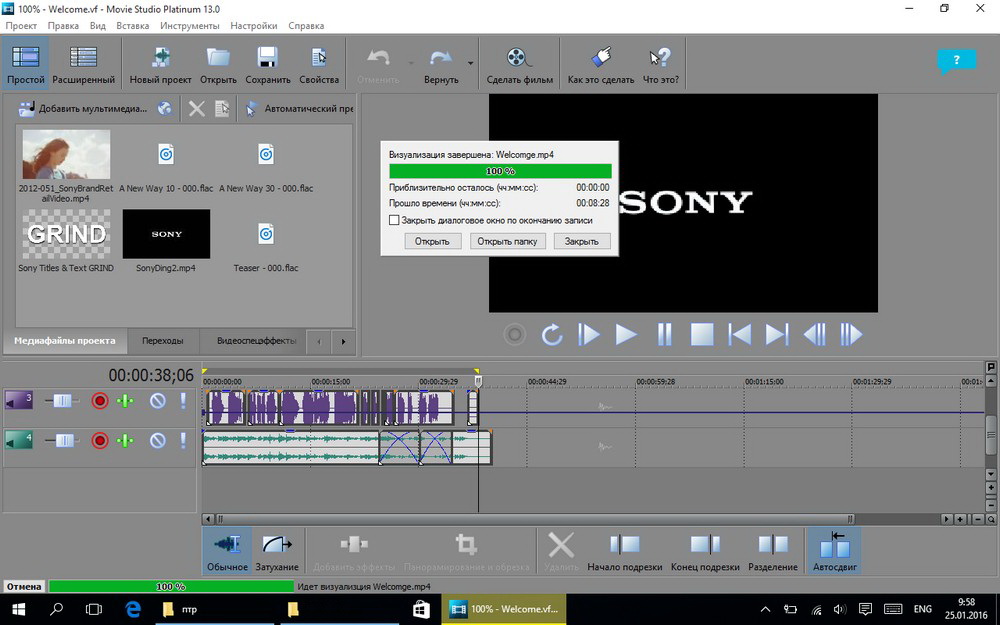
Task: Click the globe get media from web icon
Action: 165,108
